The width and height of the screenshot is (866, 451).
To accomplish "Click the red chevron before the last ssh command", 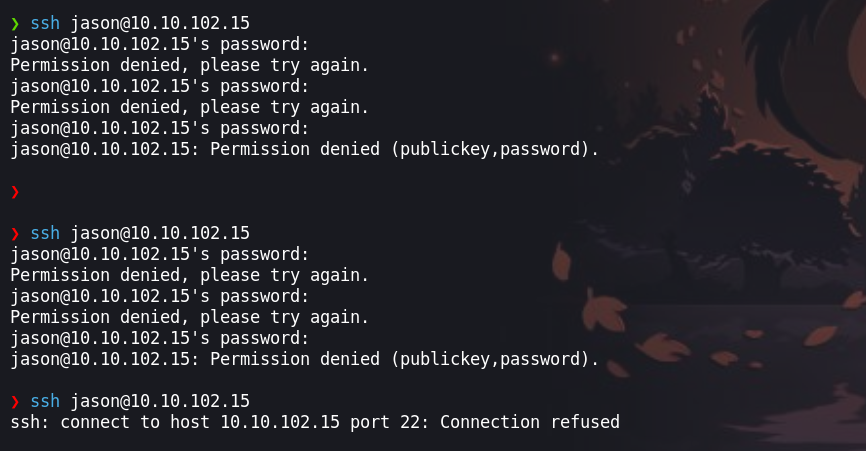I will pos(15,401).
